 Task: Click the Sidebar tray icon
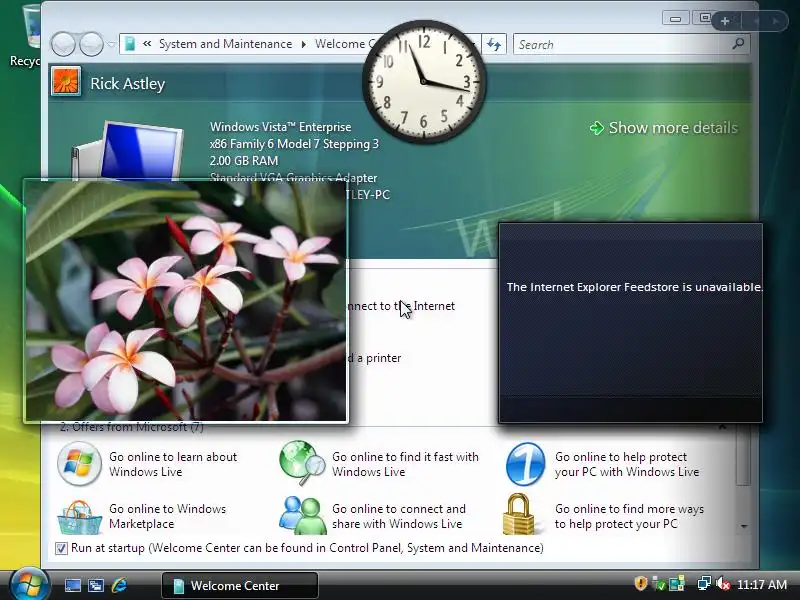[677, 584]
